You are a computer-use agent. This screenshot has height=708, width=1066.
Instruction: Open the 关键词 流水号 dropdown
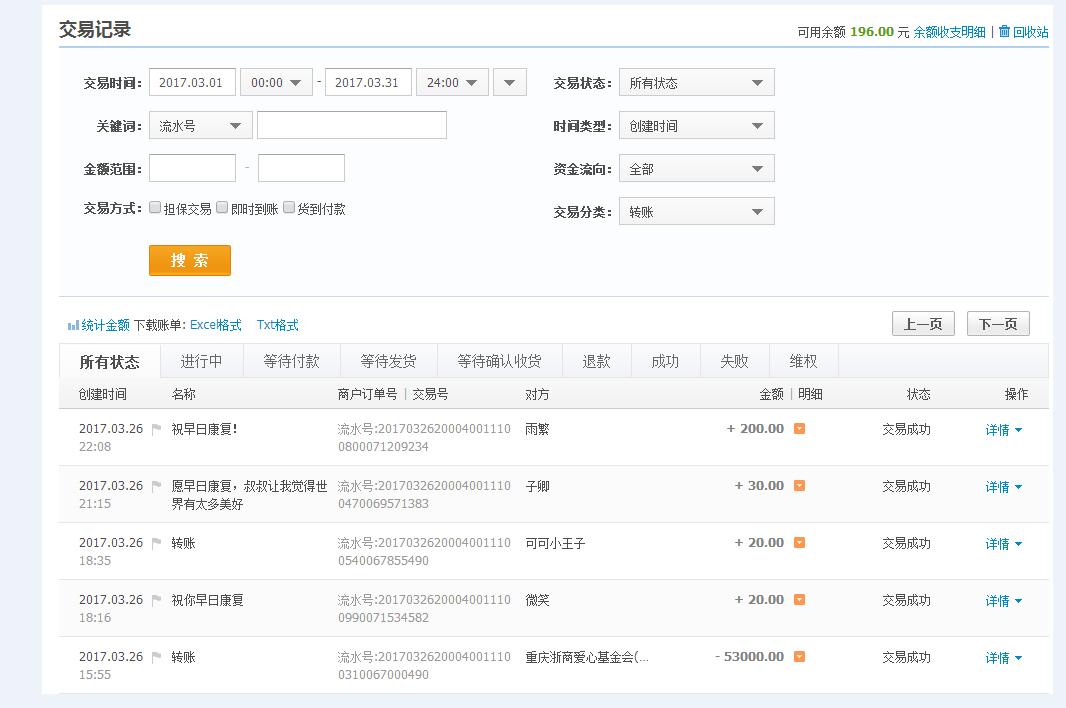point(201,126)
